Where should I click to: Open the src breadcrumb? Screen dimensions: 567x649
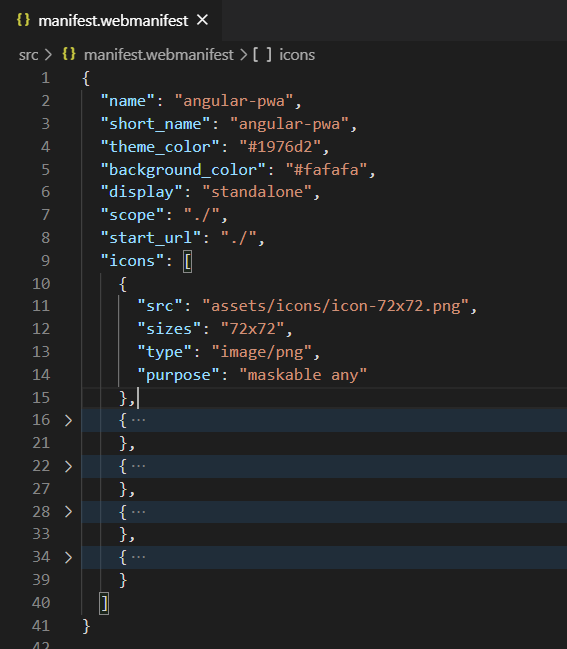coord(28,55)
